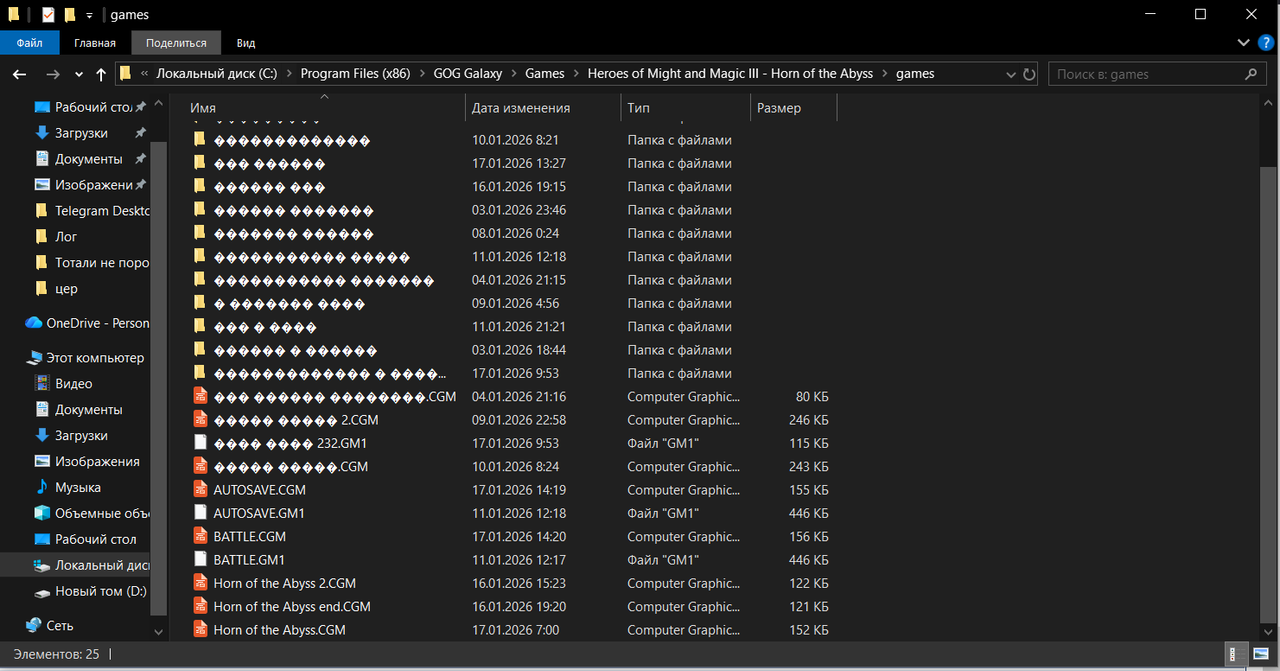The width and height of the screenshot is (1280, 671).
Task: Select the file Horn of the Abyss.CGM
Action: [x=280, y=630]
